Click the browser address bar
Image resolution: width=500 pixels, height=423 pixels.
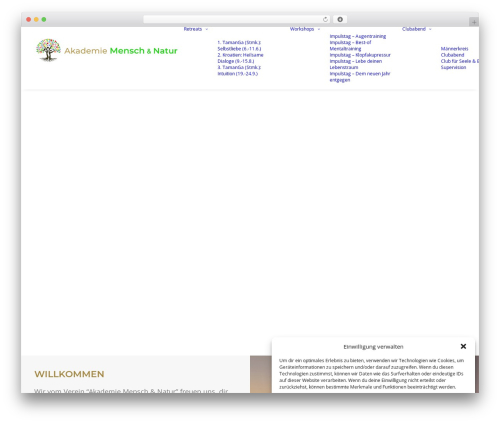(236, 19)
